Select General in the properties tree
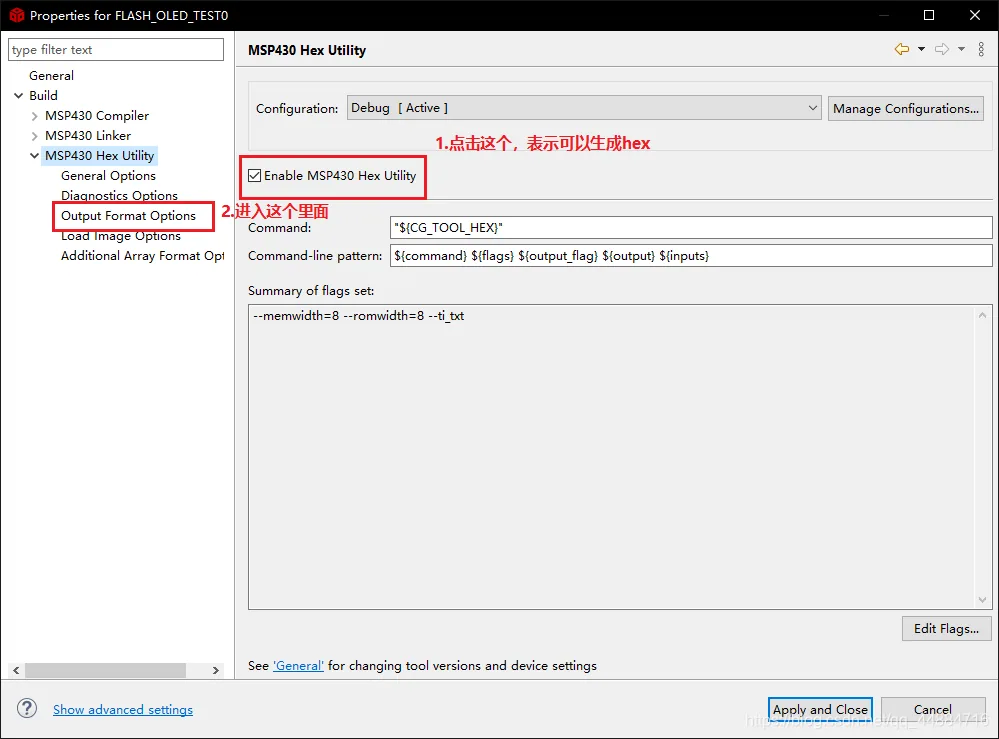This screenshot has width=999, height=739. click(52, 75)
